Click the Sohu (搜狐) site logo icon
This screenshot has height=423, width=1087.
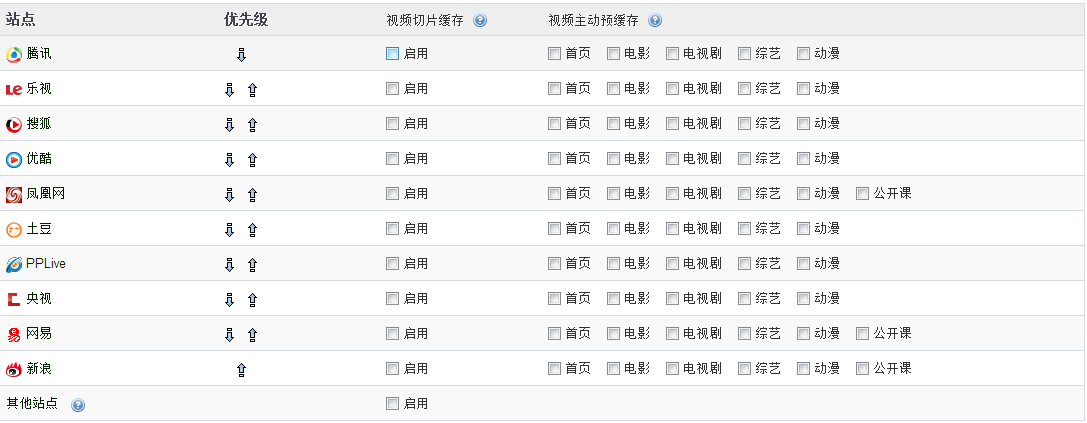click(14, 124)
